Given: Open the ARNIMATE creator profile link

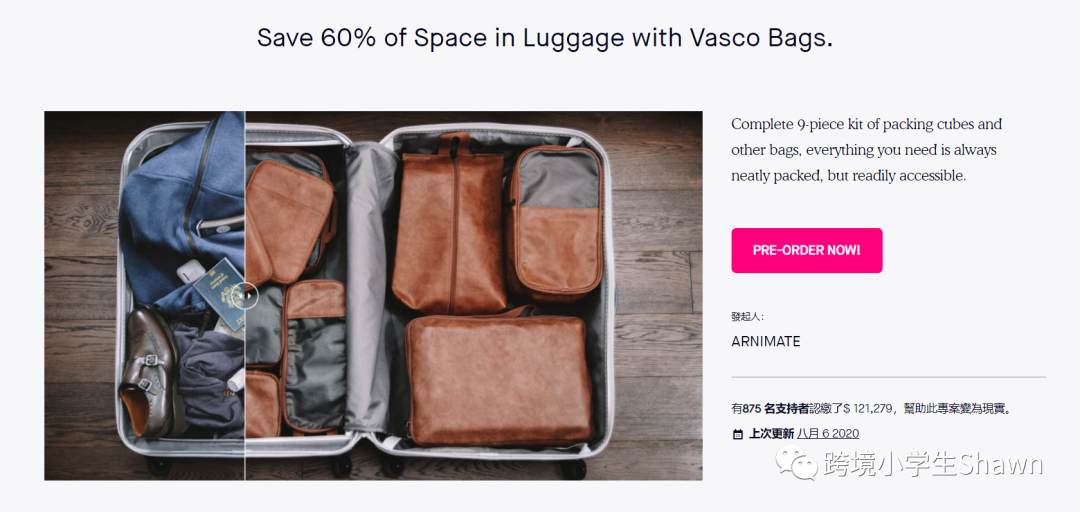Looking at the screenshot, I should point(766,341).
